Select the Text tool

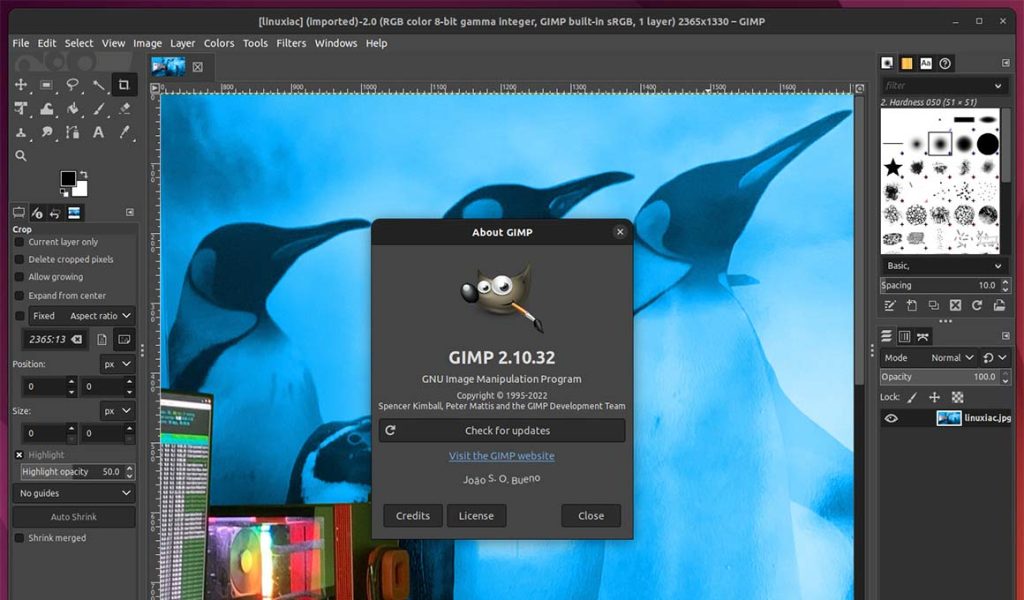99,133
